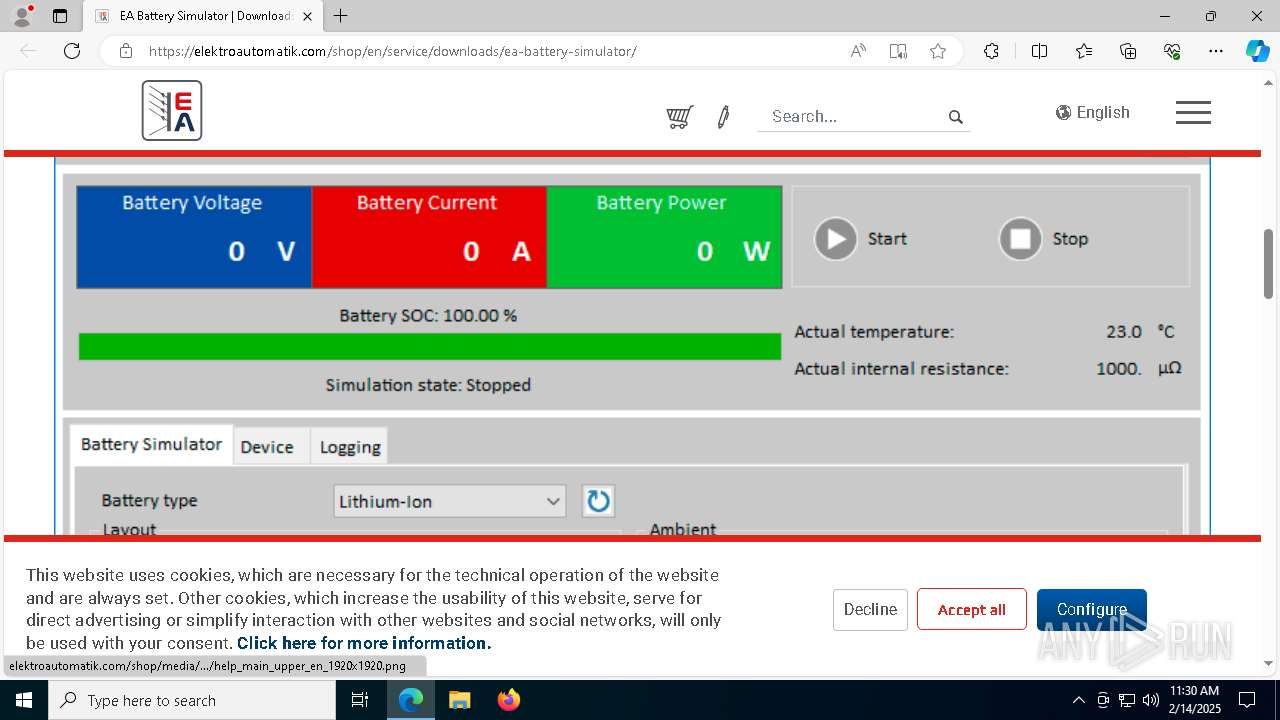Open the immersive reader icon
This screenshot has width=1280, height=720.
tap(898, 51)
